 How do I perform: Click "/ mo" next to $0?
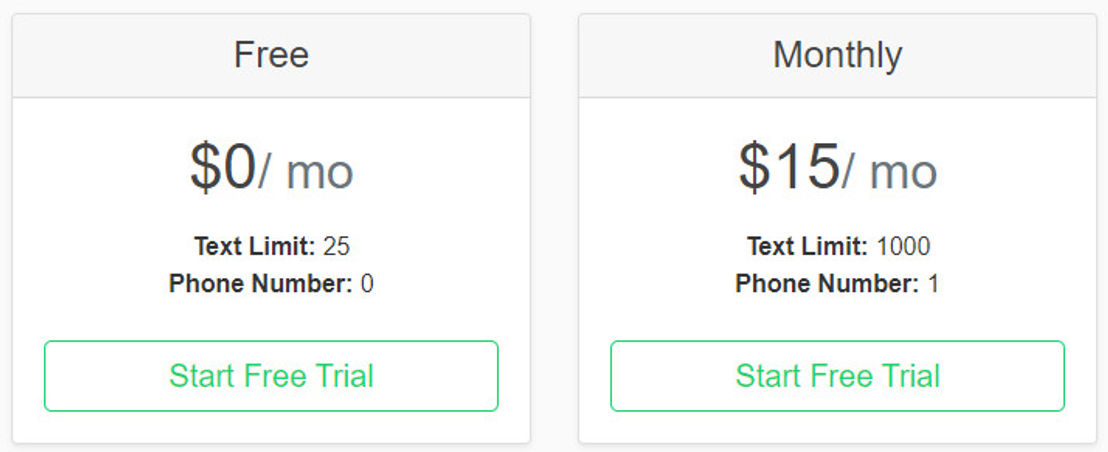point(306,172)
